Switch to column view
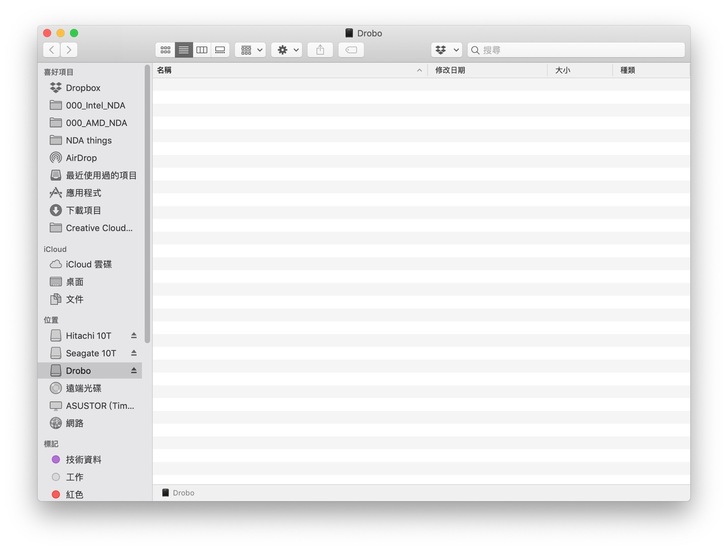Viewport: 728px width, 551px height. 202,50
